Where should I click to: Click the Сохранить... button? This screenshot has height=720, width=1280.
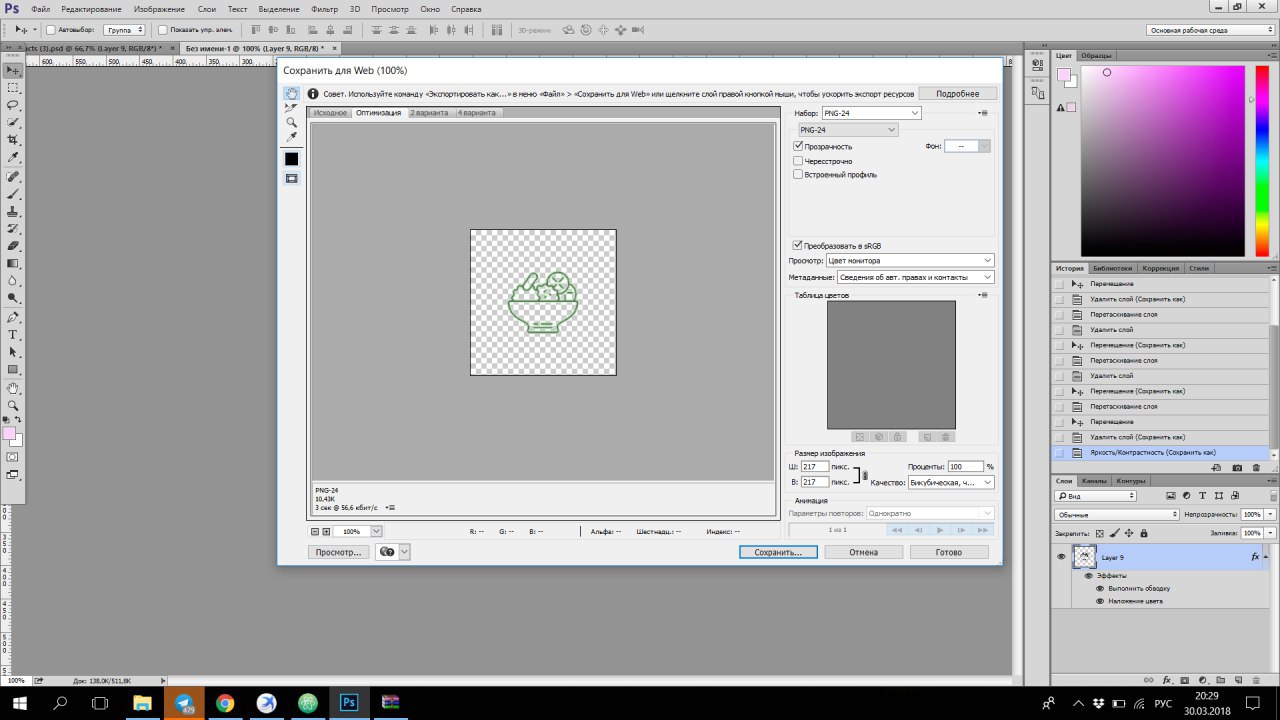click(x=778, y=552)
